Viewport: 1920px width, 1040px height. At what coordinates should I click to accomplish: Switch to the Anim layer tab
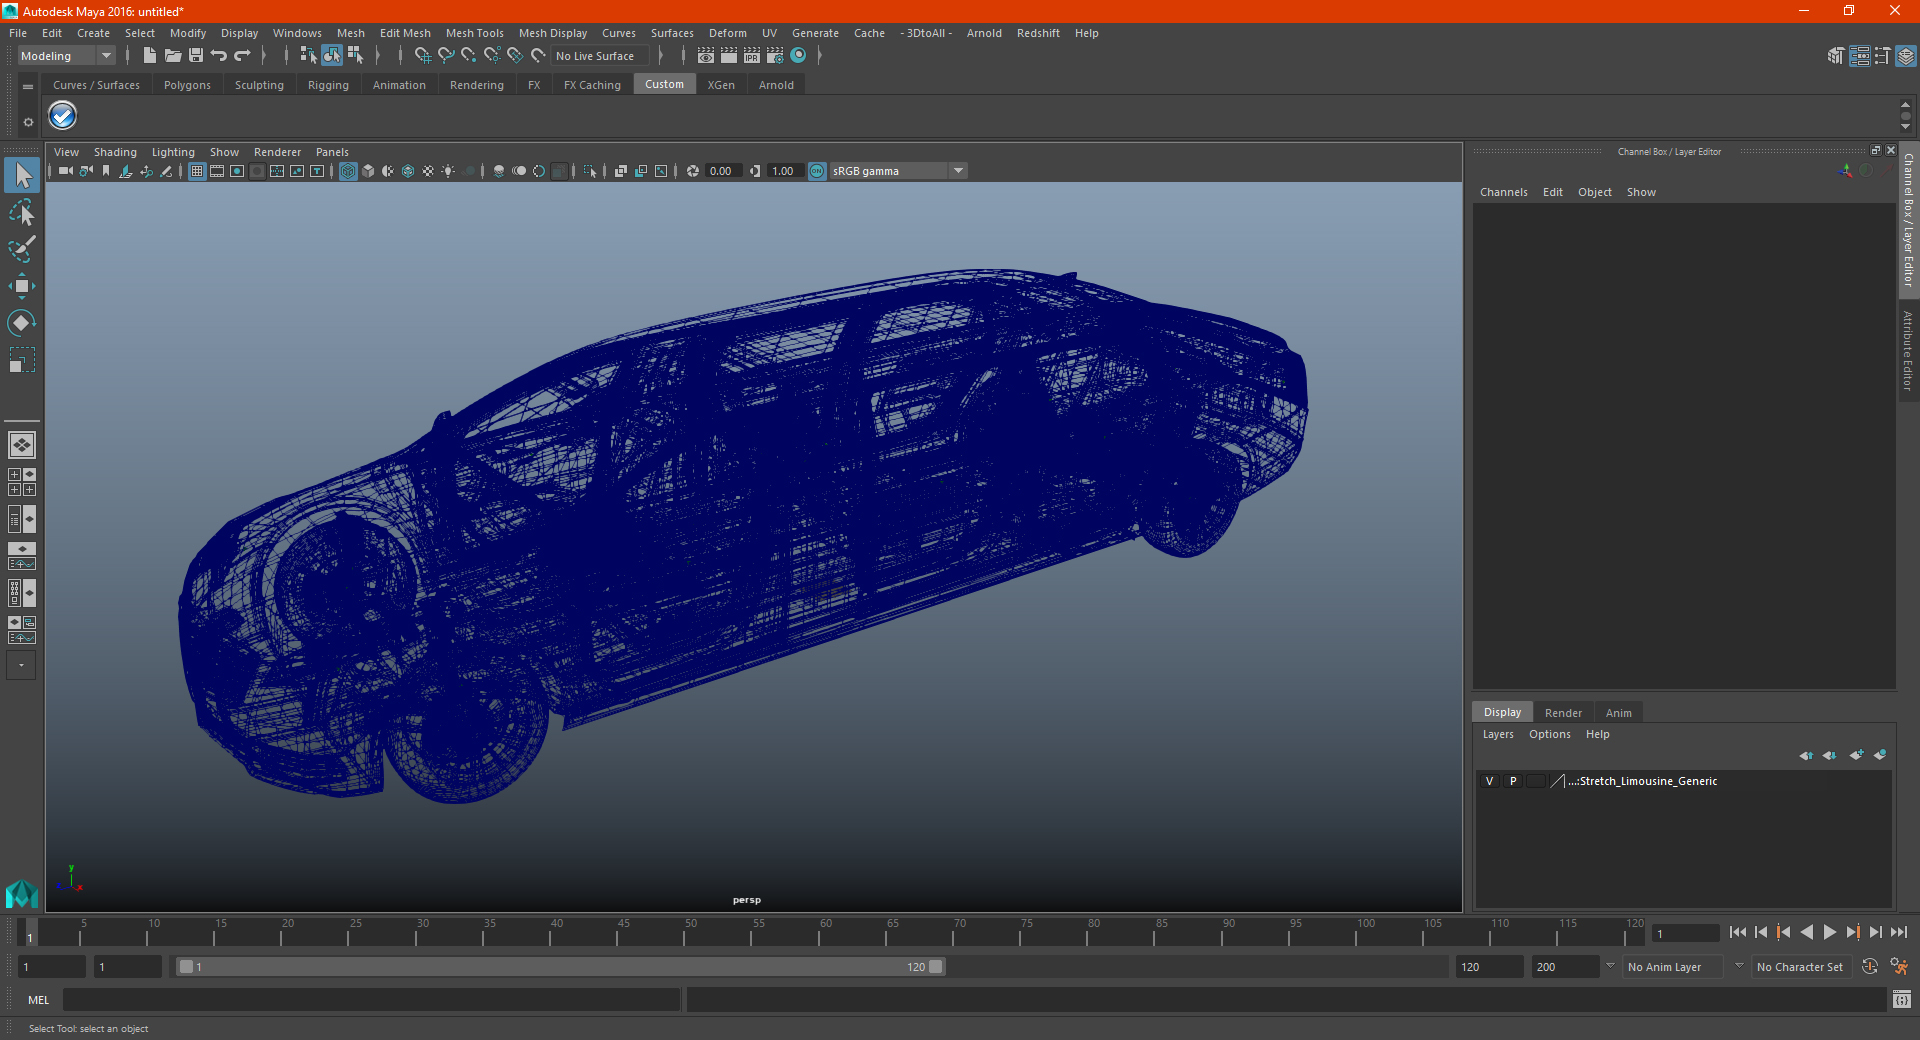point(1618,713)
